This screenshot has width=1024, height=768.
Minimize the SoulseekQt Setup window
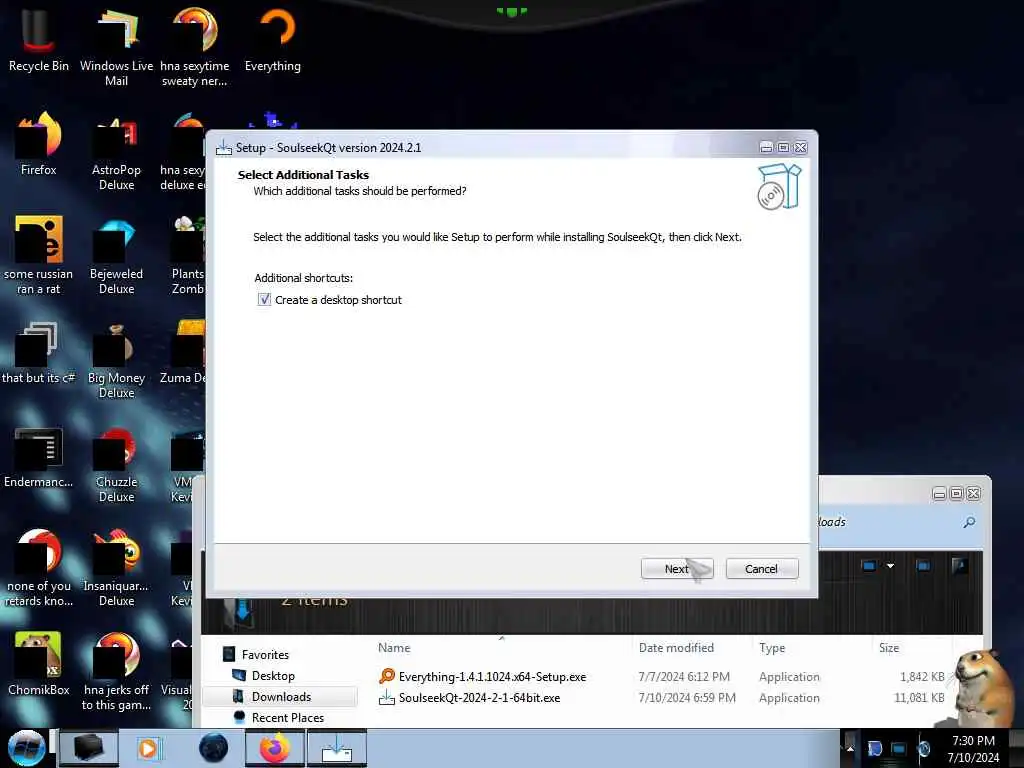point(766,148)
